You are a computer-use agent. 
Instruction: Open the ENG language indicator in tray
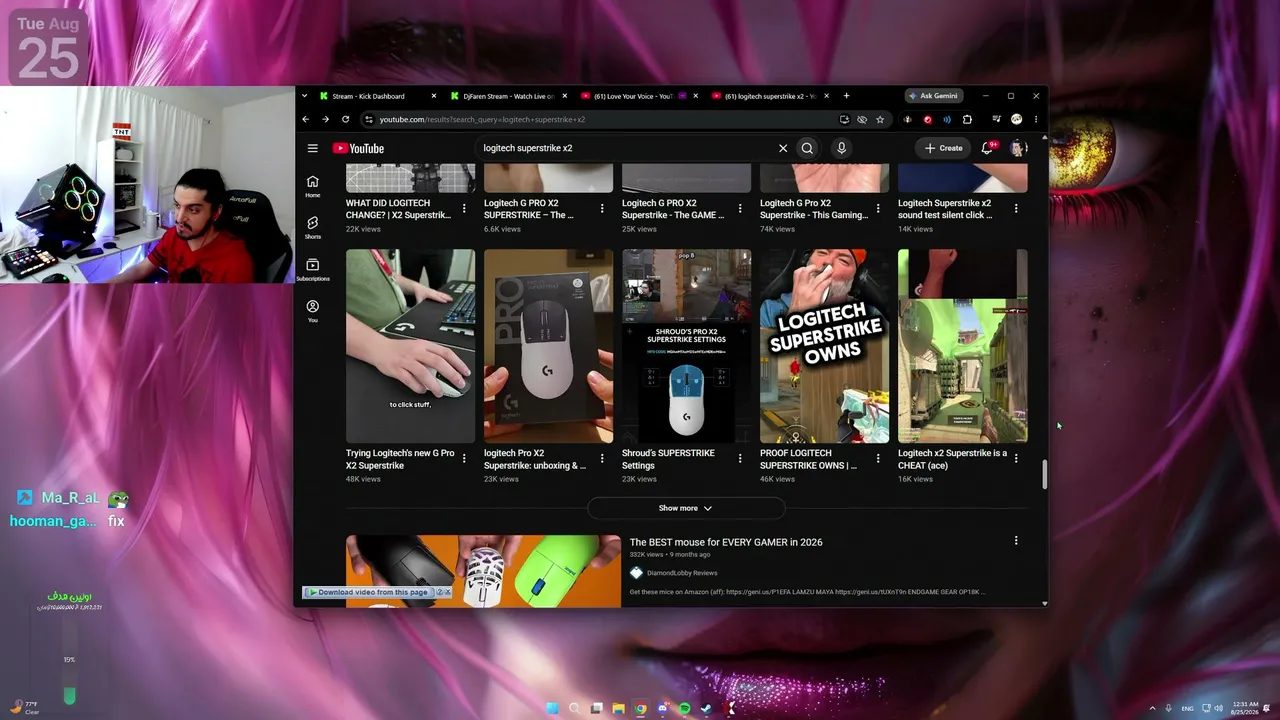(x=1187, y=709)
